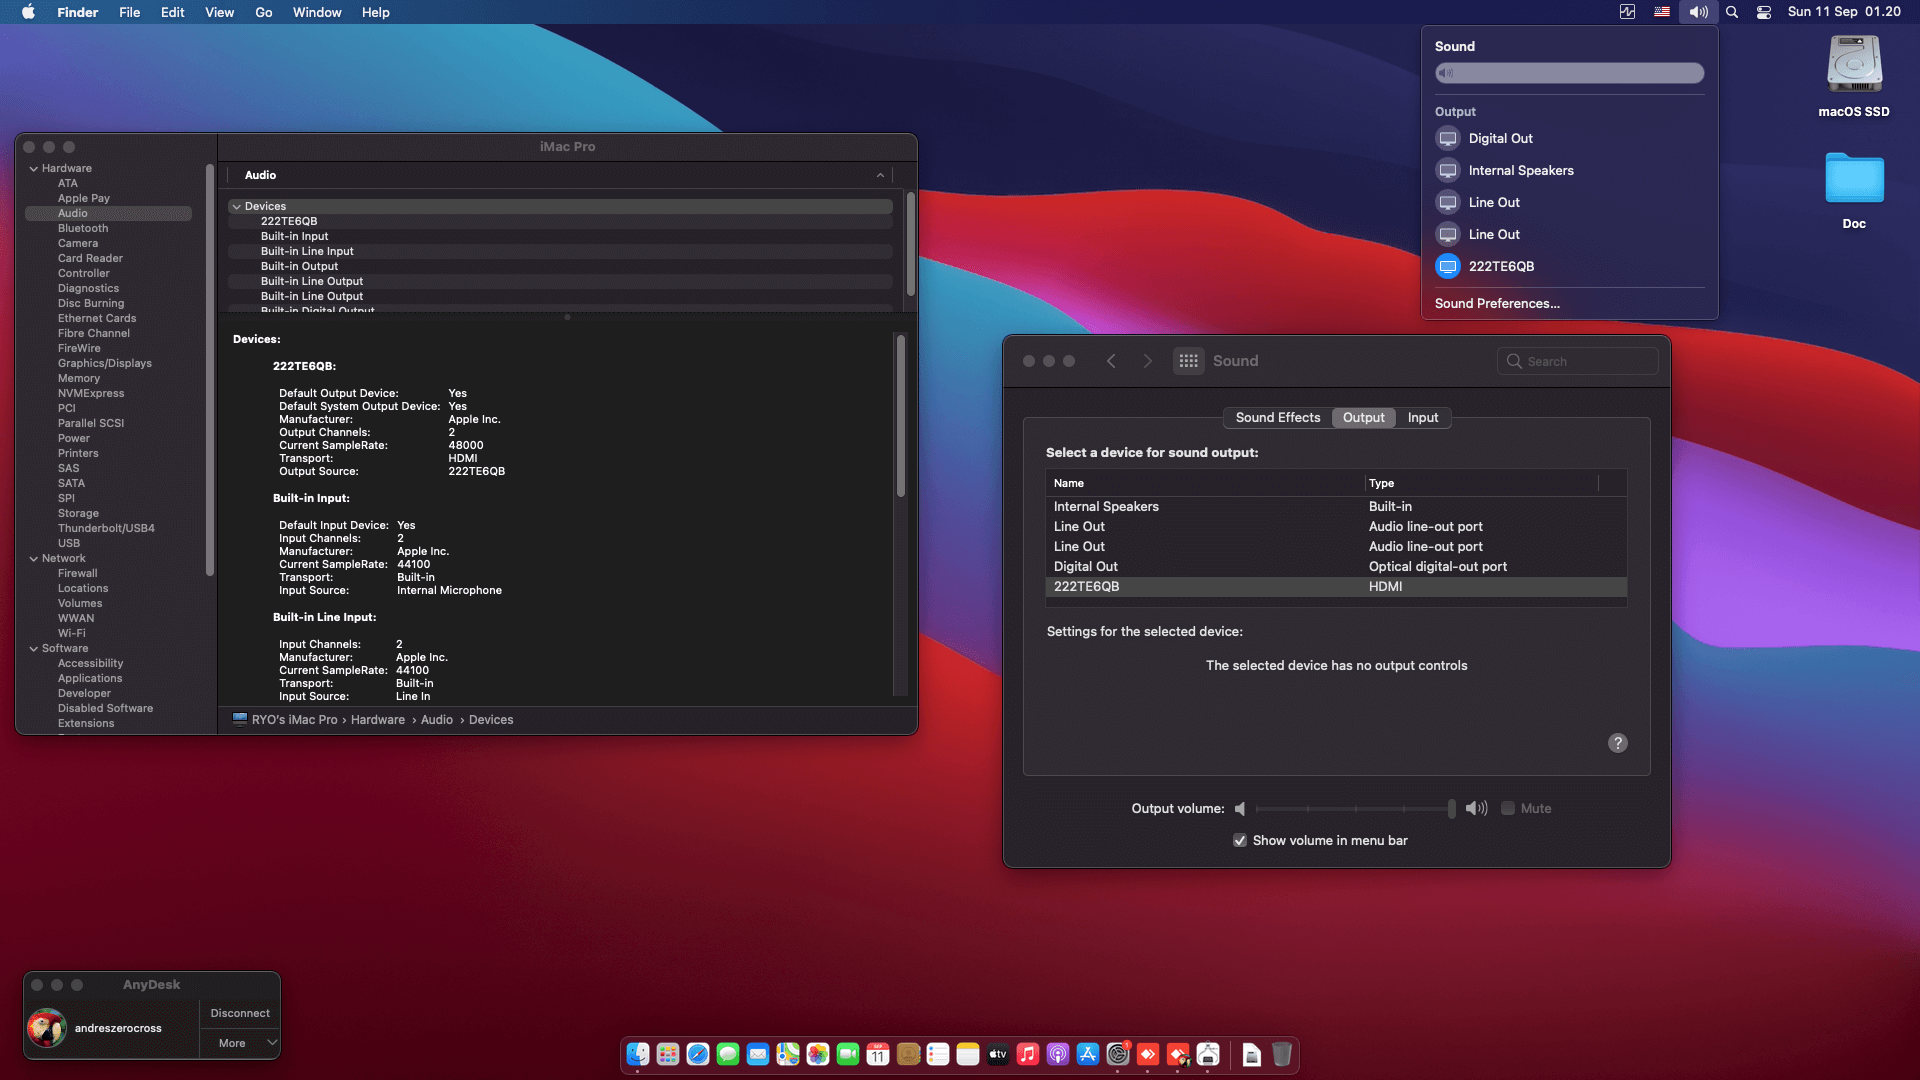
Task: Open the Music app in Dock
Action: pos(1028,1054)
